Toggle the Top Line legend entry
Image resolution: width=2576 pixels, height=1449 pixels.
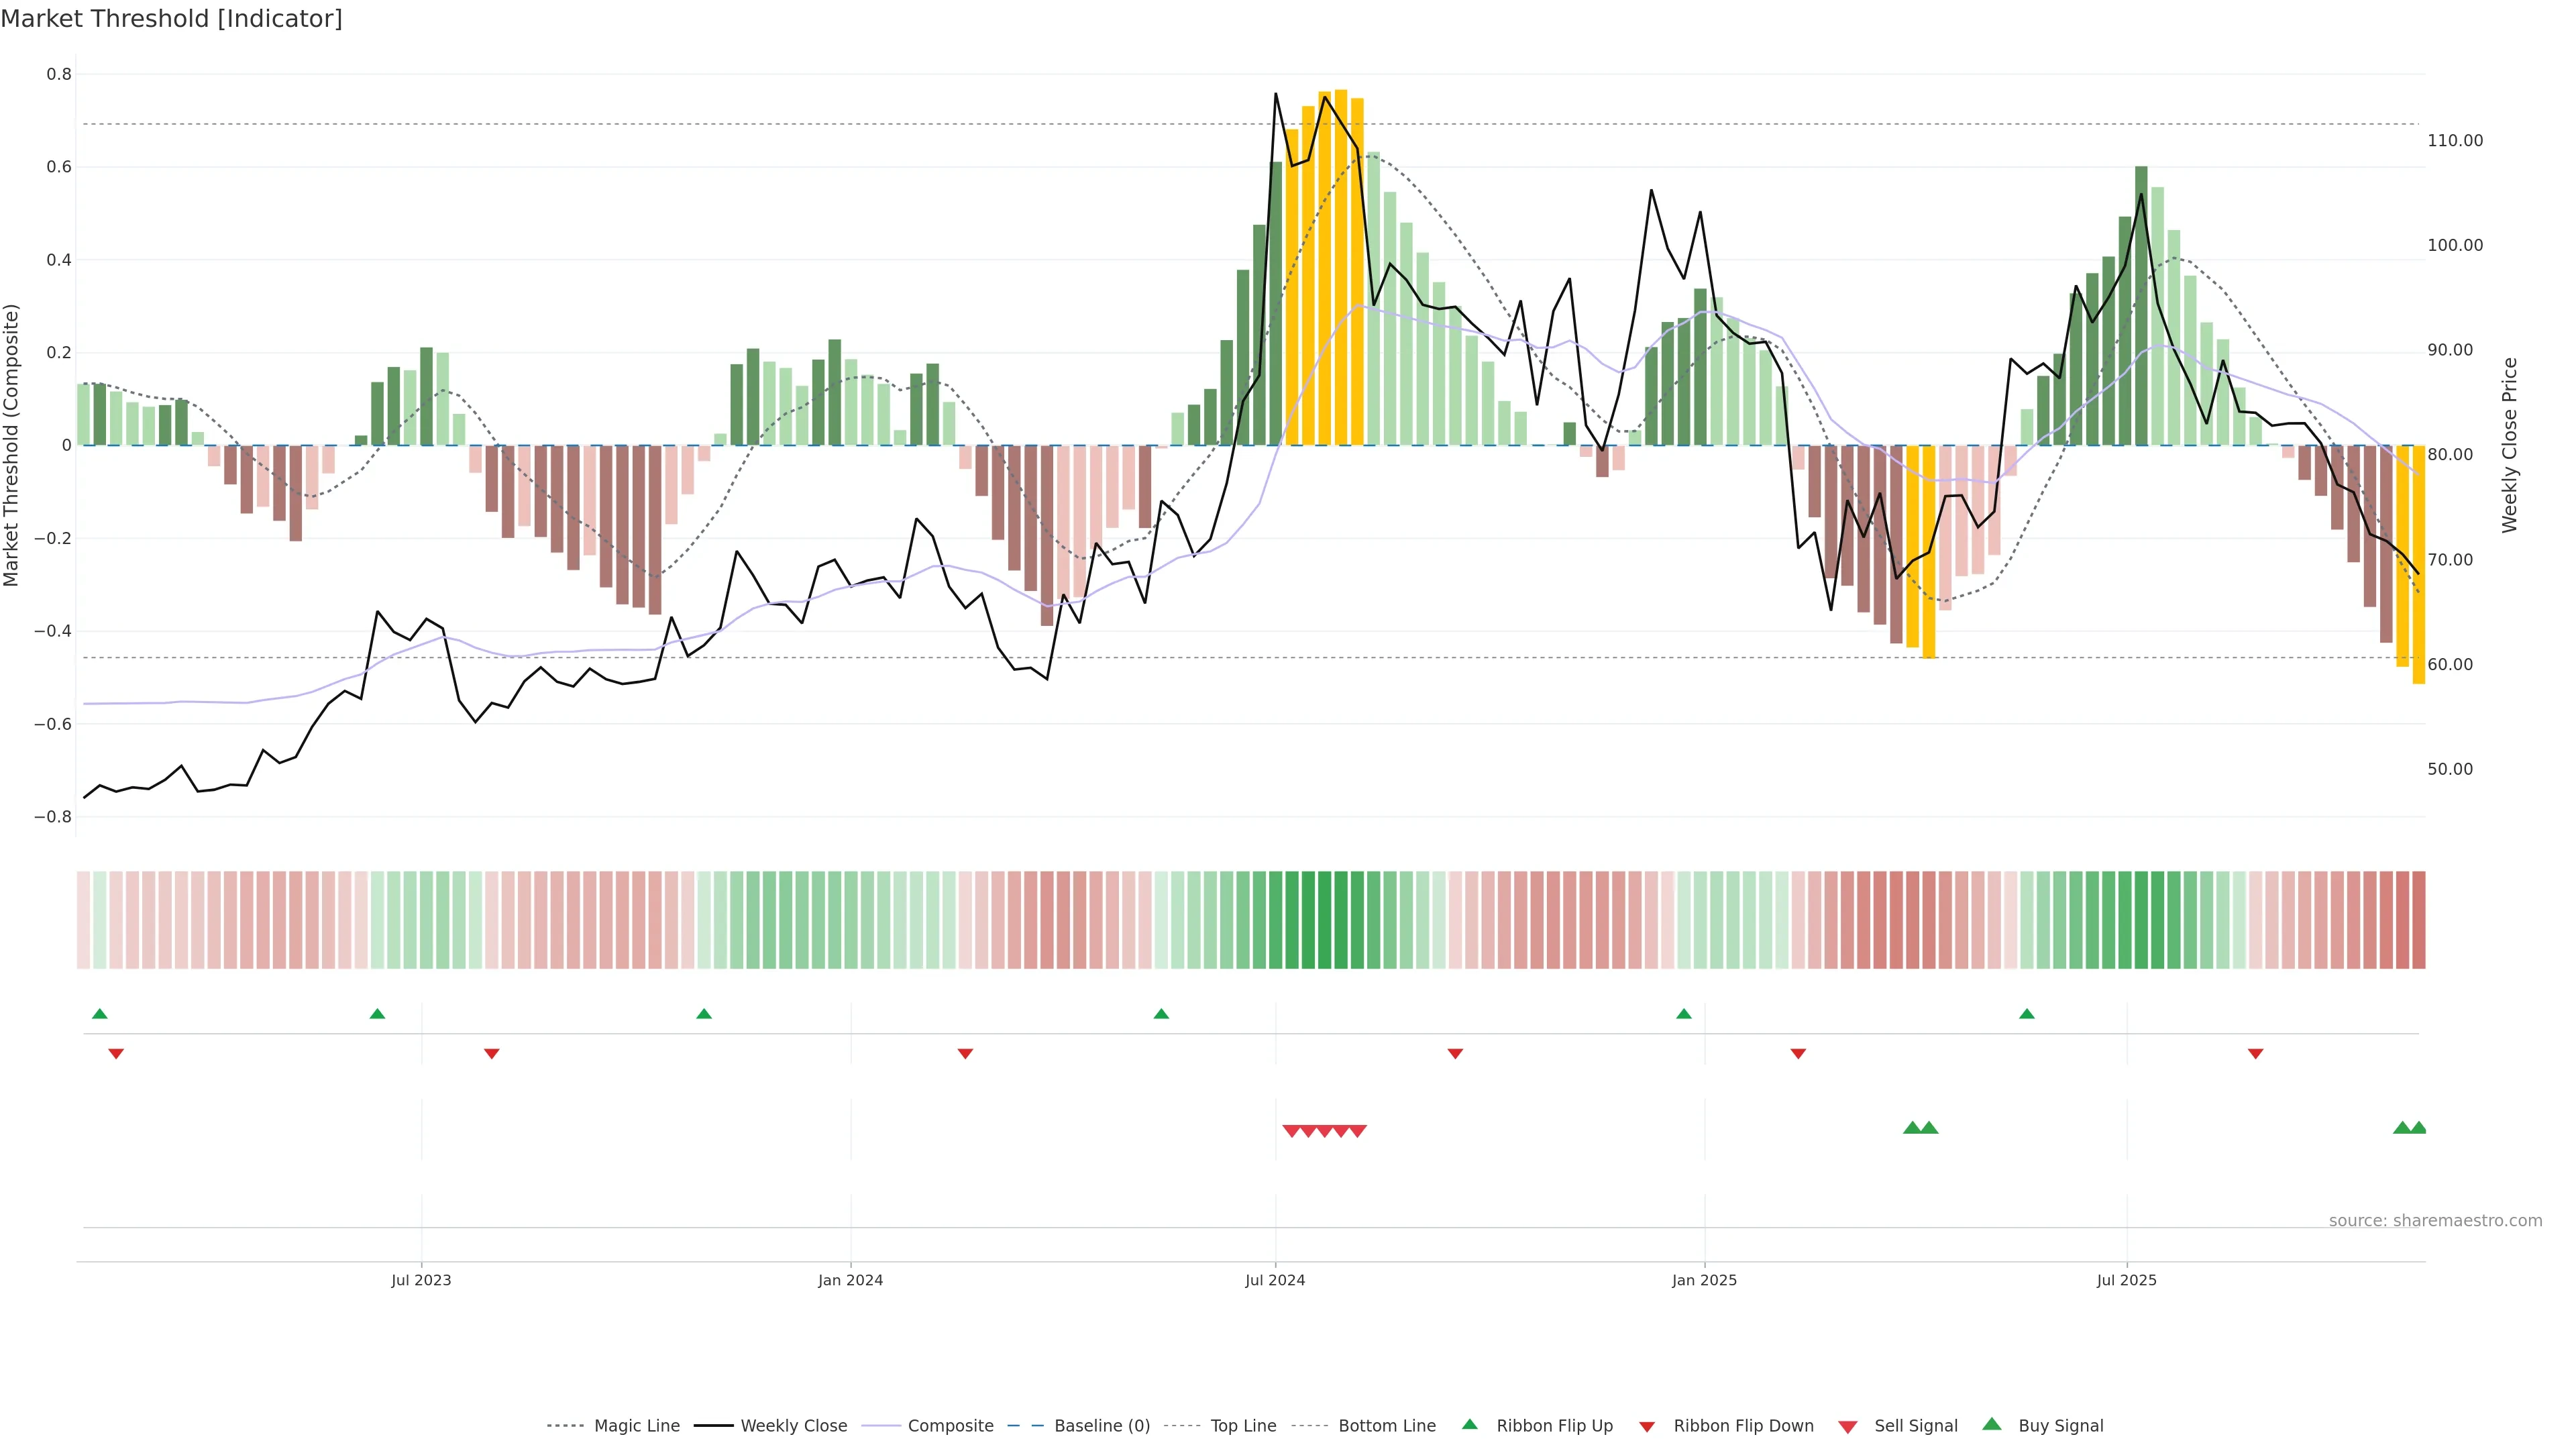pyautogui.click(x=1243, y=1426)
